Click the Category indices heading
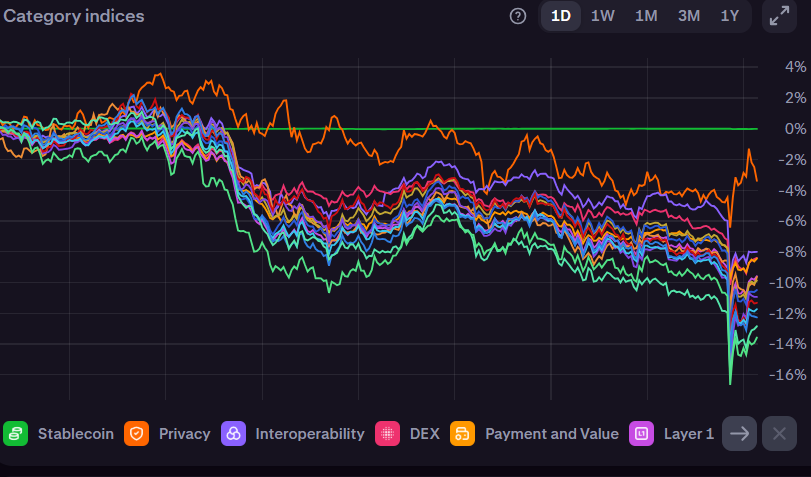This screenshot has width=811, height=477. pyautogui.click(x=74, y=16)
